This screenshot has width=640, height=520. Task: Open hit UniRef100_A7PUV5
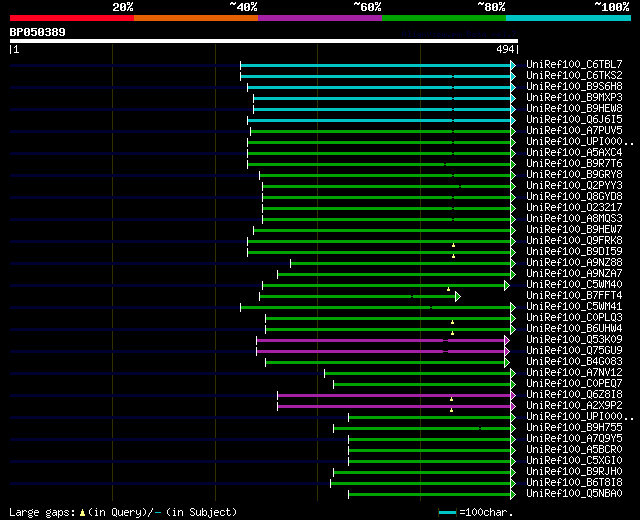click(574, 131)
